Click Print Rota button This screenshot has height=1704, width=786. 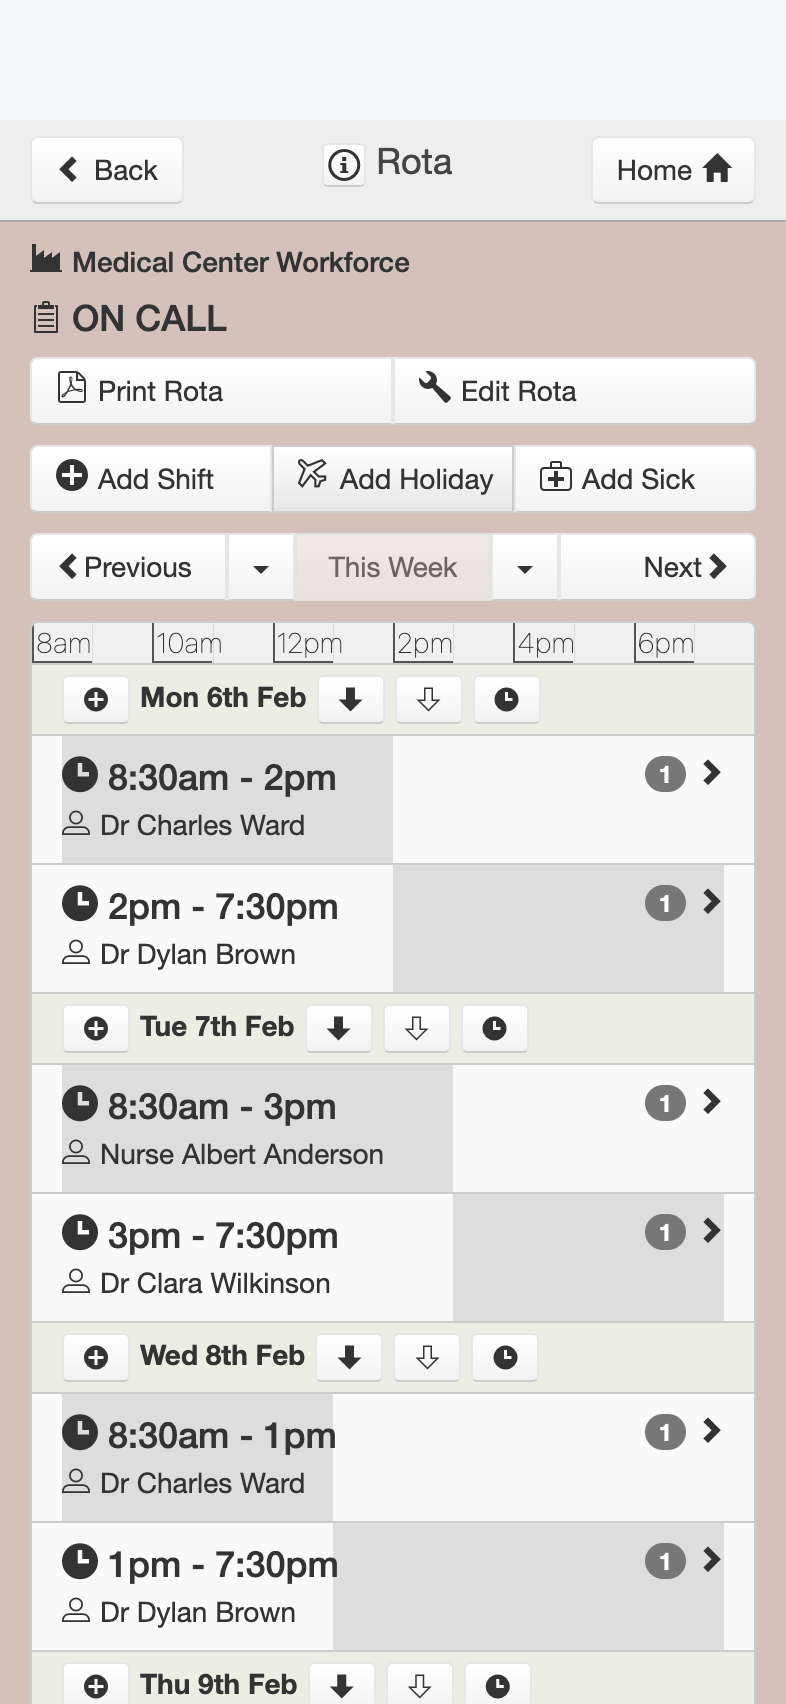point(211,391)
